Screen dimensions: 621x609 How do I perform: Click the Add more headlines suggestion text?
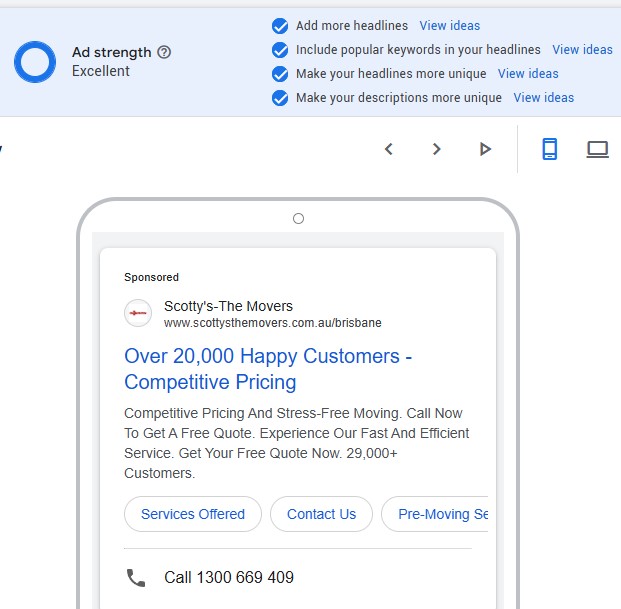(352, 26)
